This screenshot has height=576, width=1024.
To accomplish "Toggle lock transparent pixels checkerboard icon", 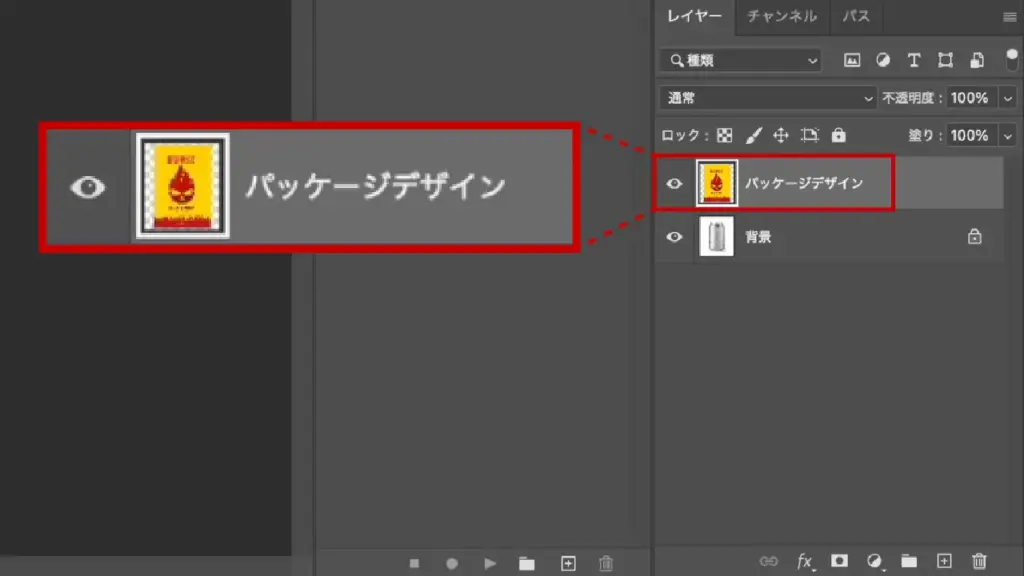I will (725, 135).
